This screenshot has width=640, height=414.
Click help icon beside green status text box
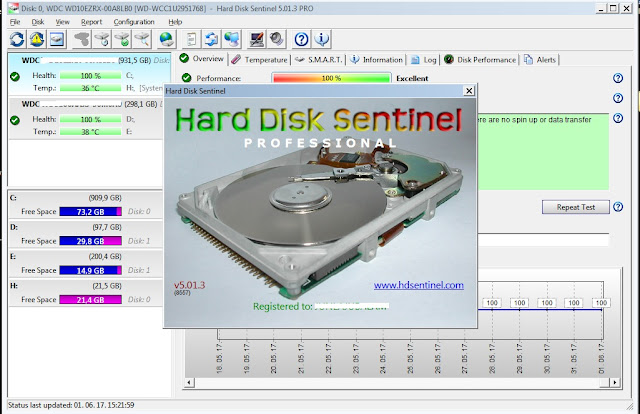click(618, 118)
